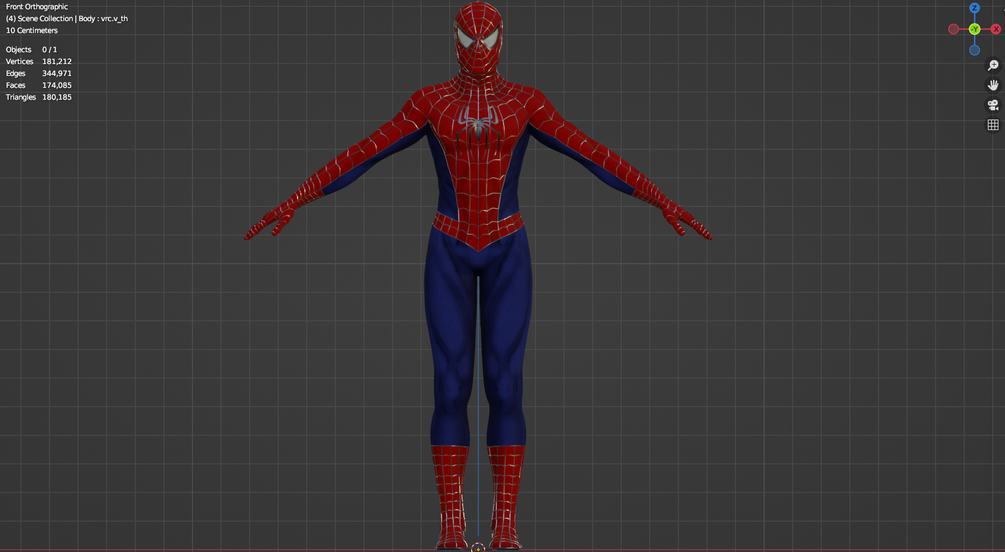Click the object origin point at feet
Screen dimensions: 1005x552
point(478,548)
